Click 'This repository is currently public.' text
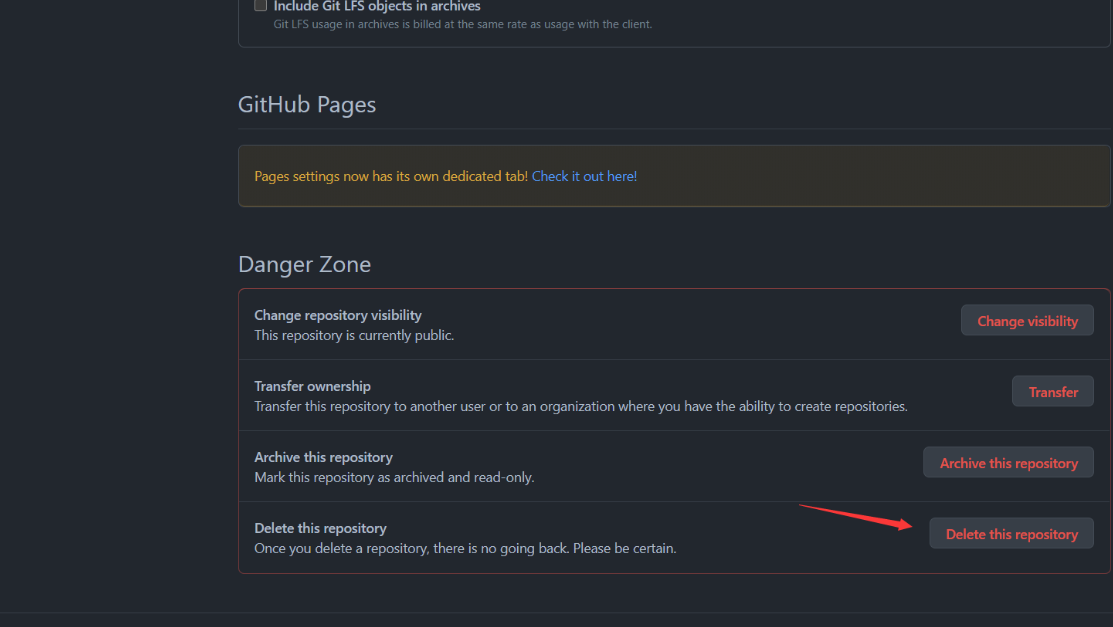 click(354, 335)
